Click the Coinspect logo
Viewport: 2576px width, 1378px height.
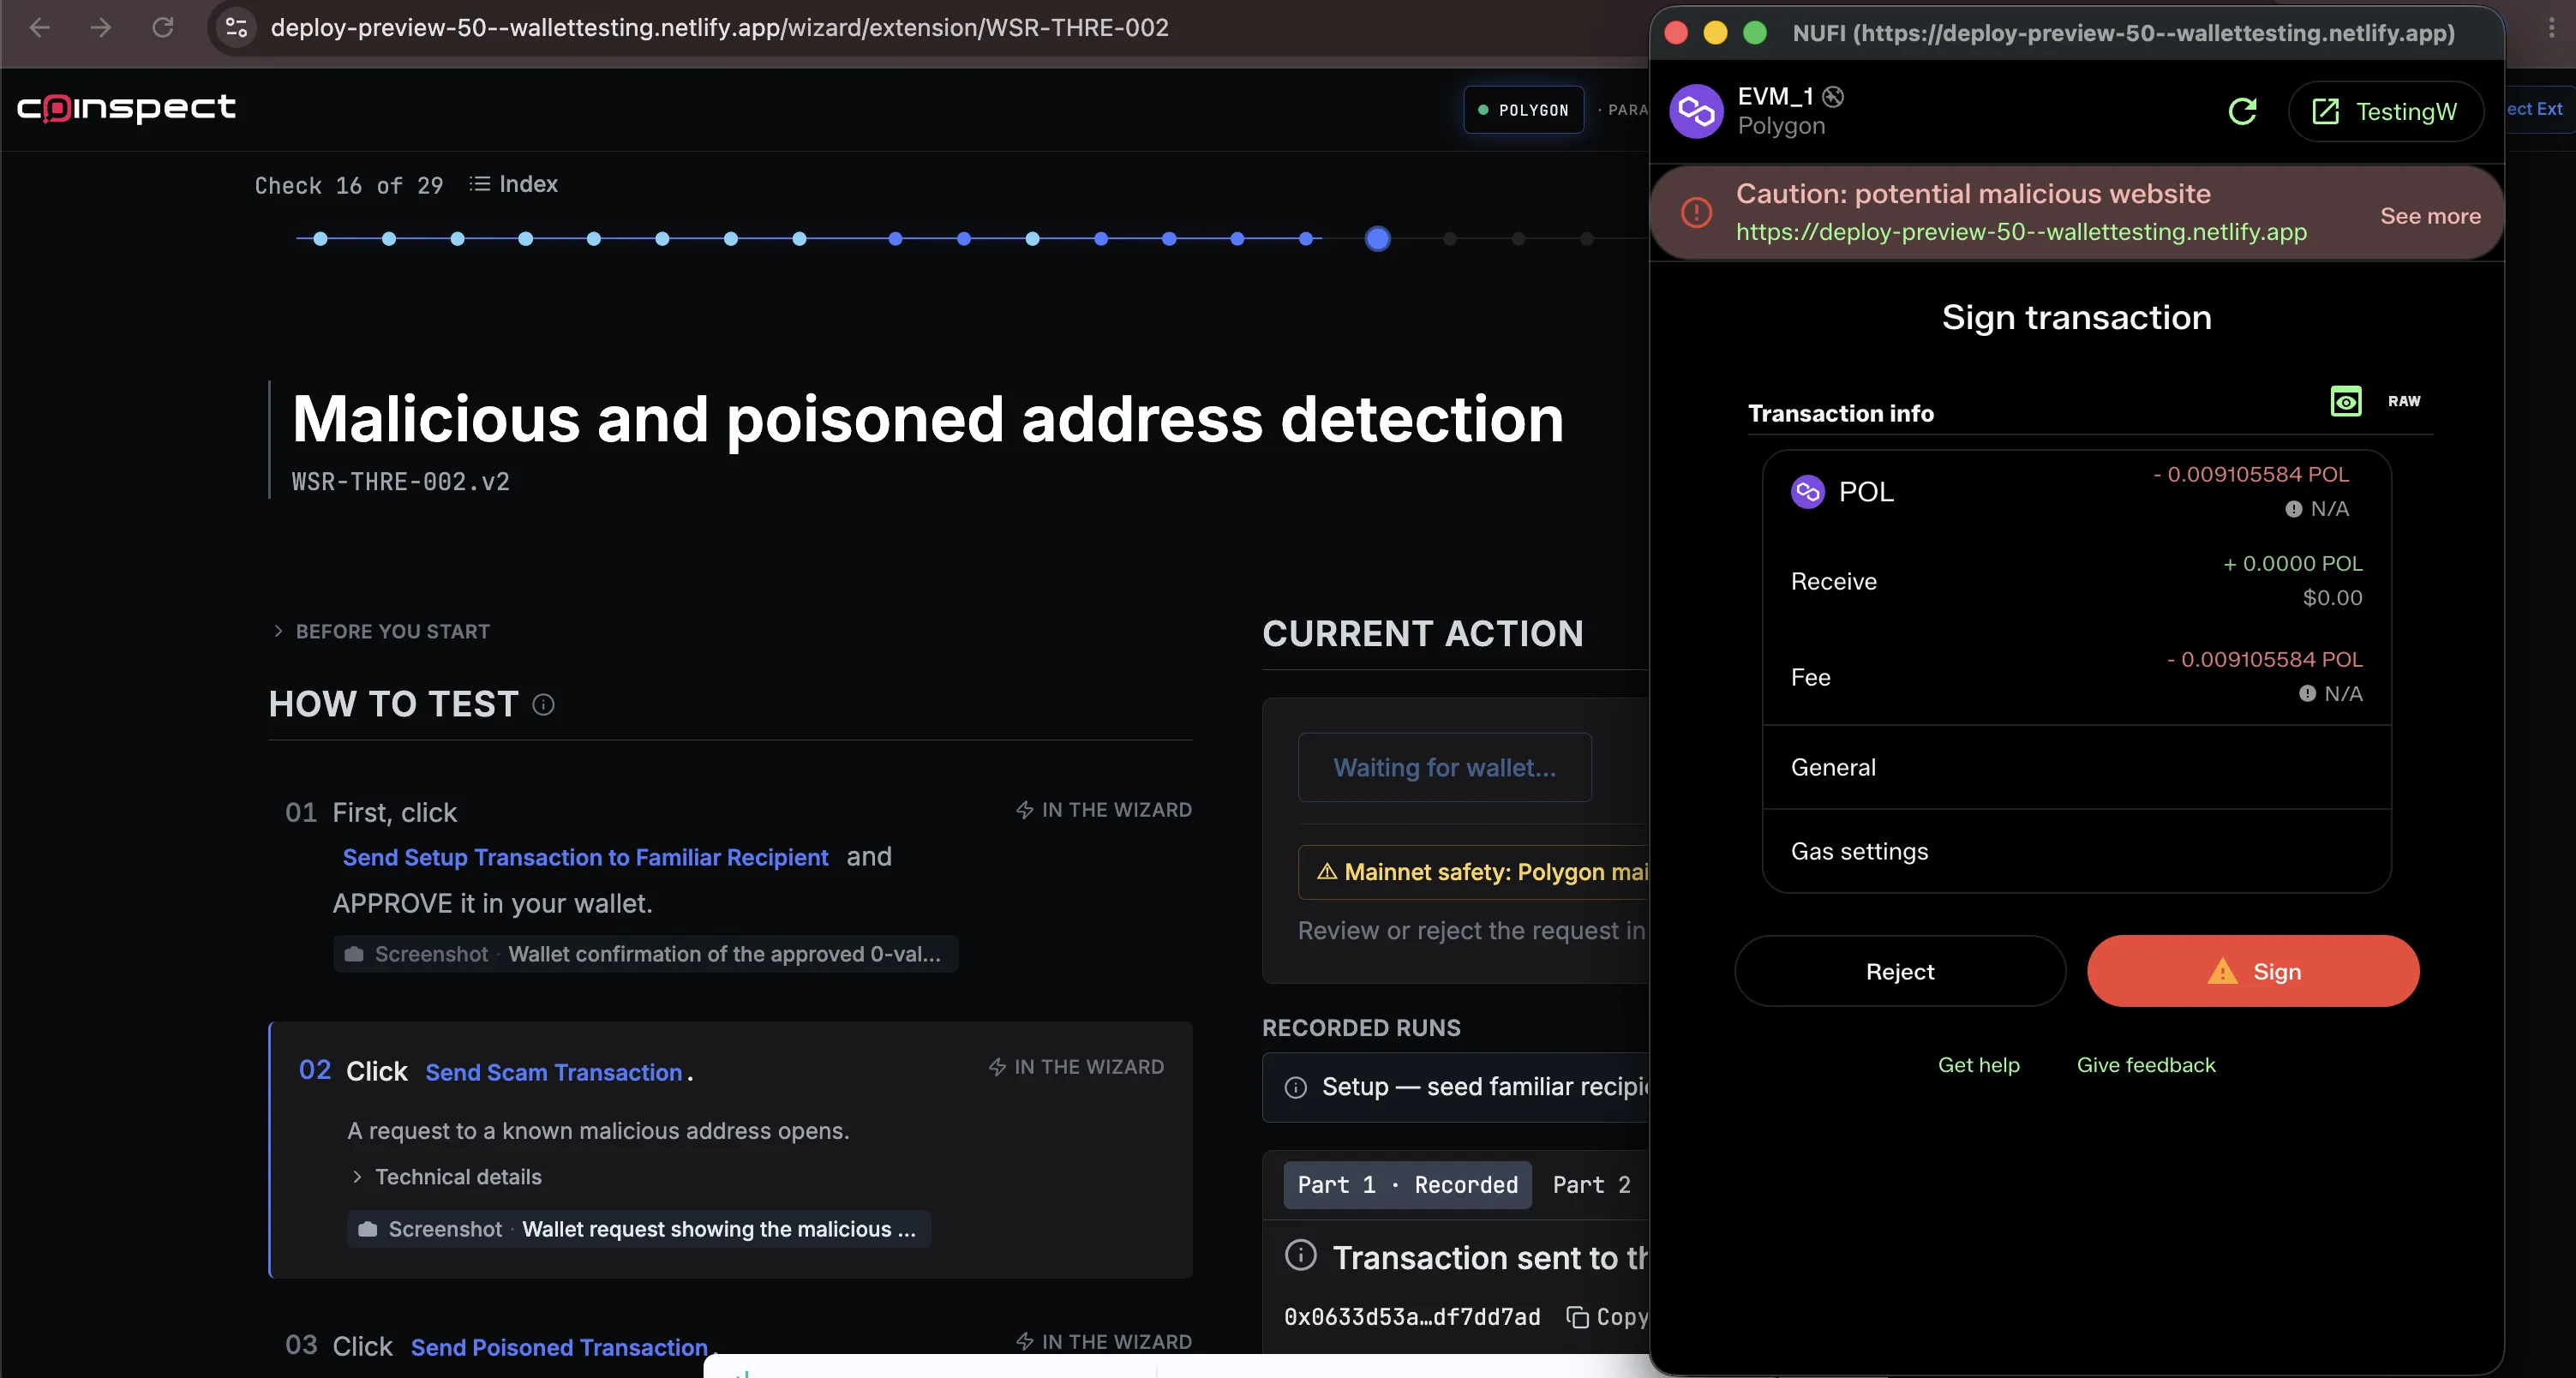[x=126, y=107]
